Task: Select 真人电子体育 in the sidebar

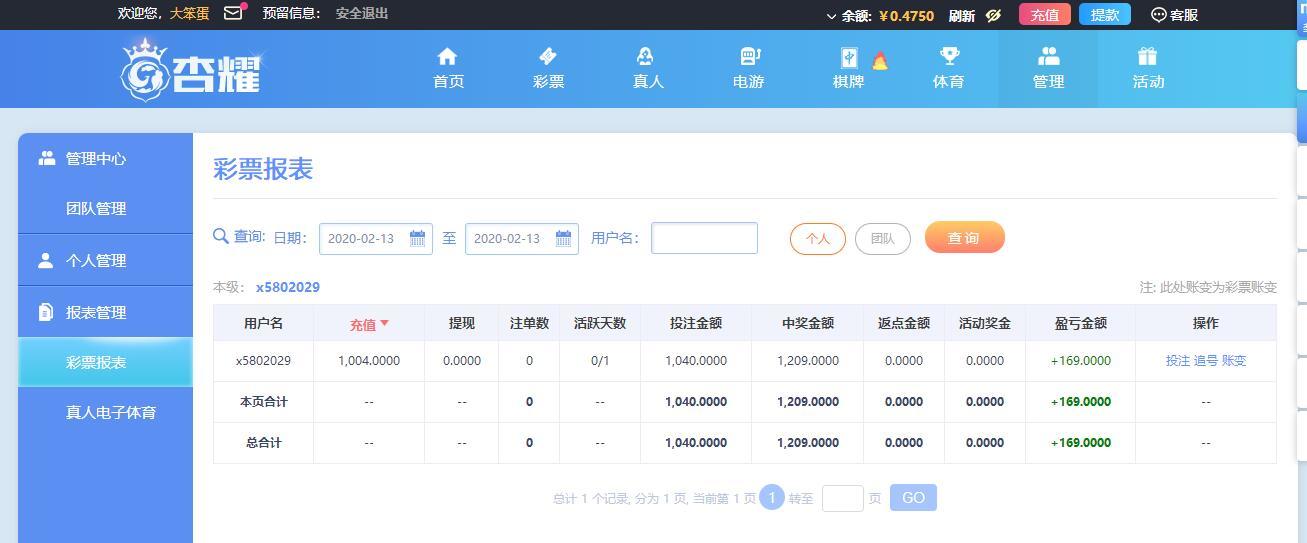Action: coord(105,412)
